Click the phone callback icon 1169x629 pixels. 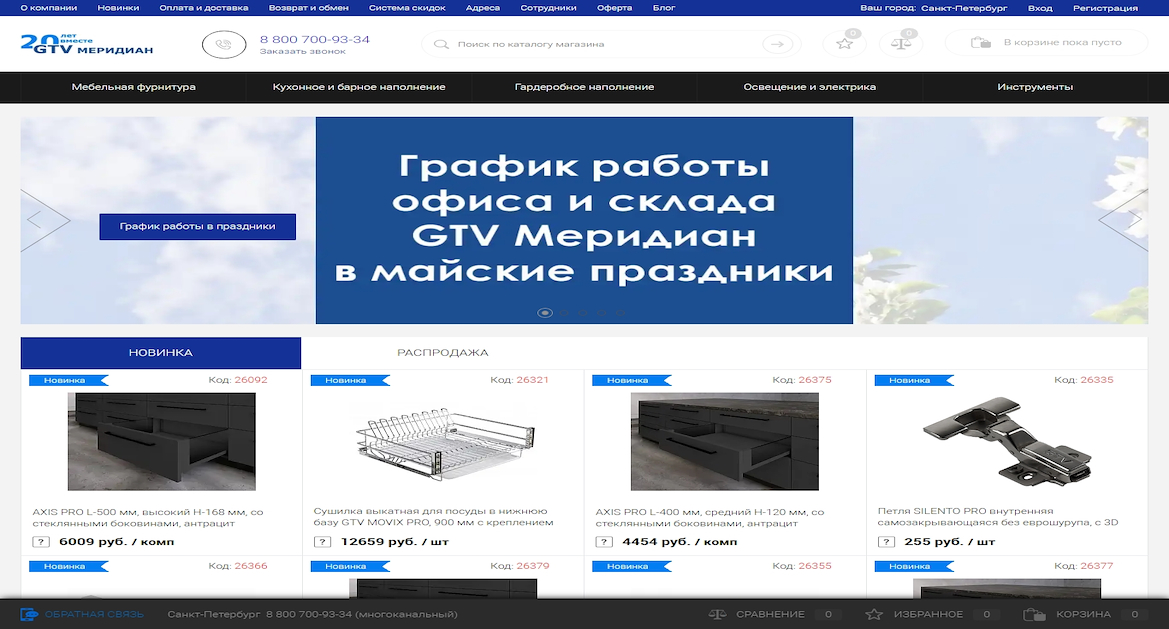point(224,45)
